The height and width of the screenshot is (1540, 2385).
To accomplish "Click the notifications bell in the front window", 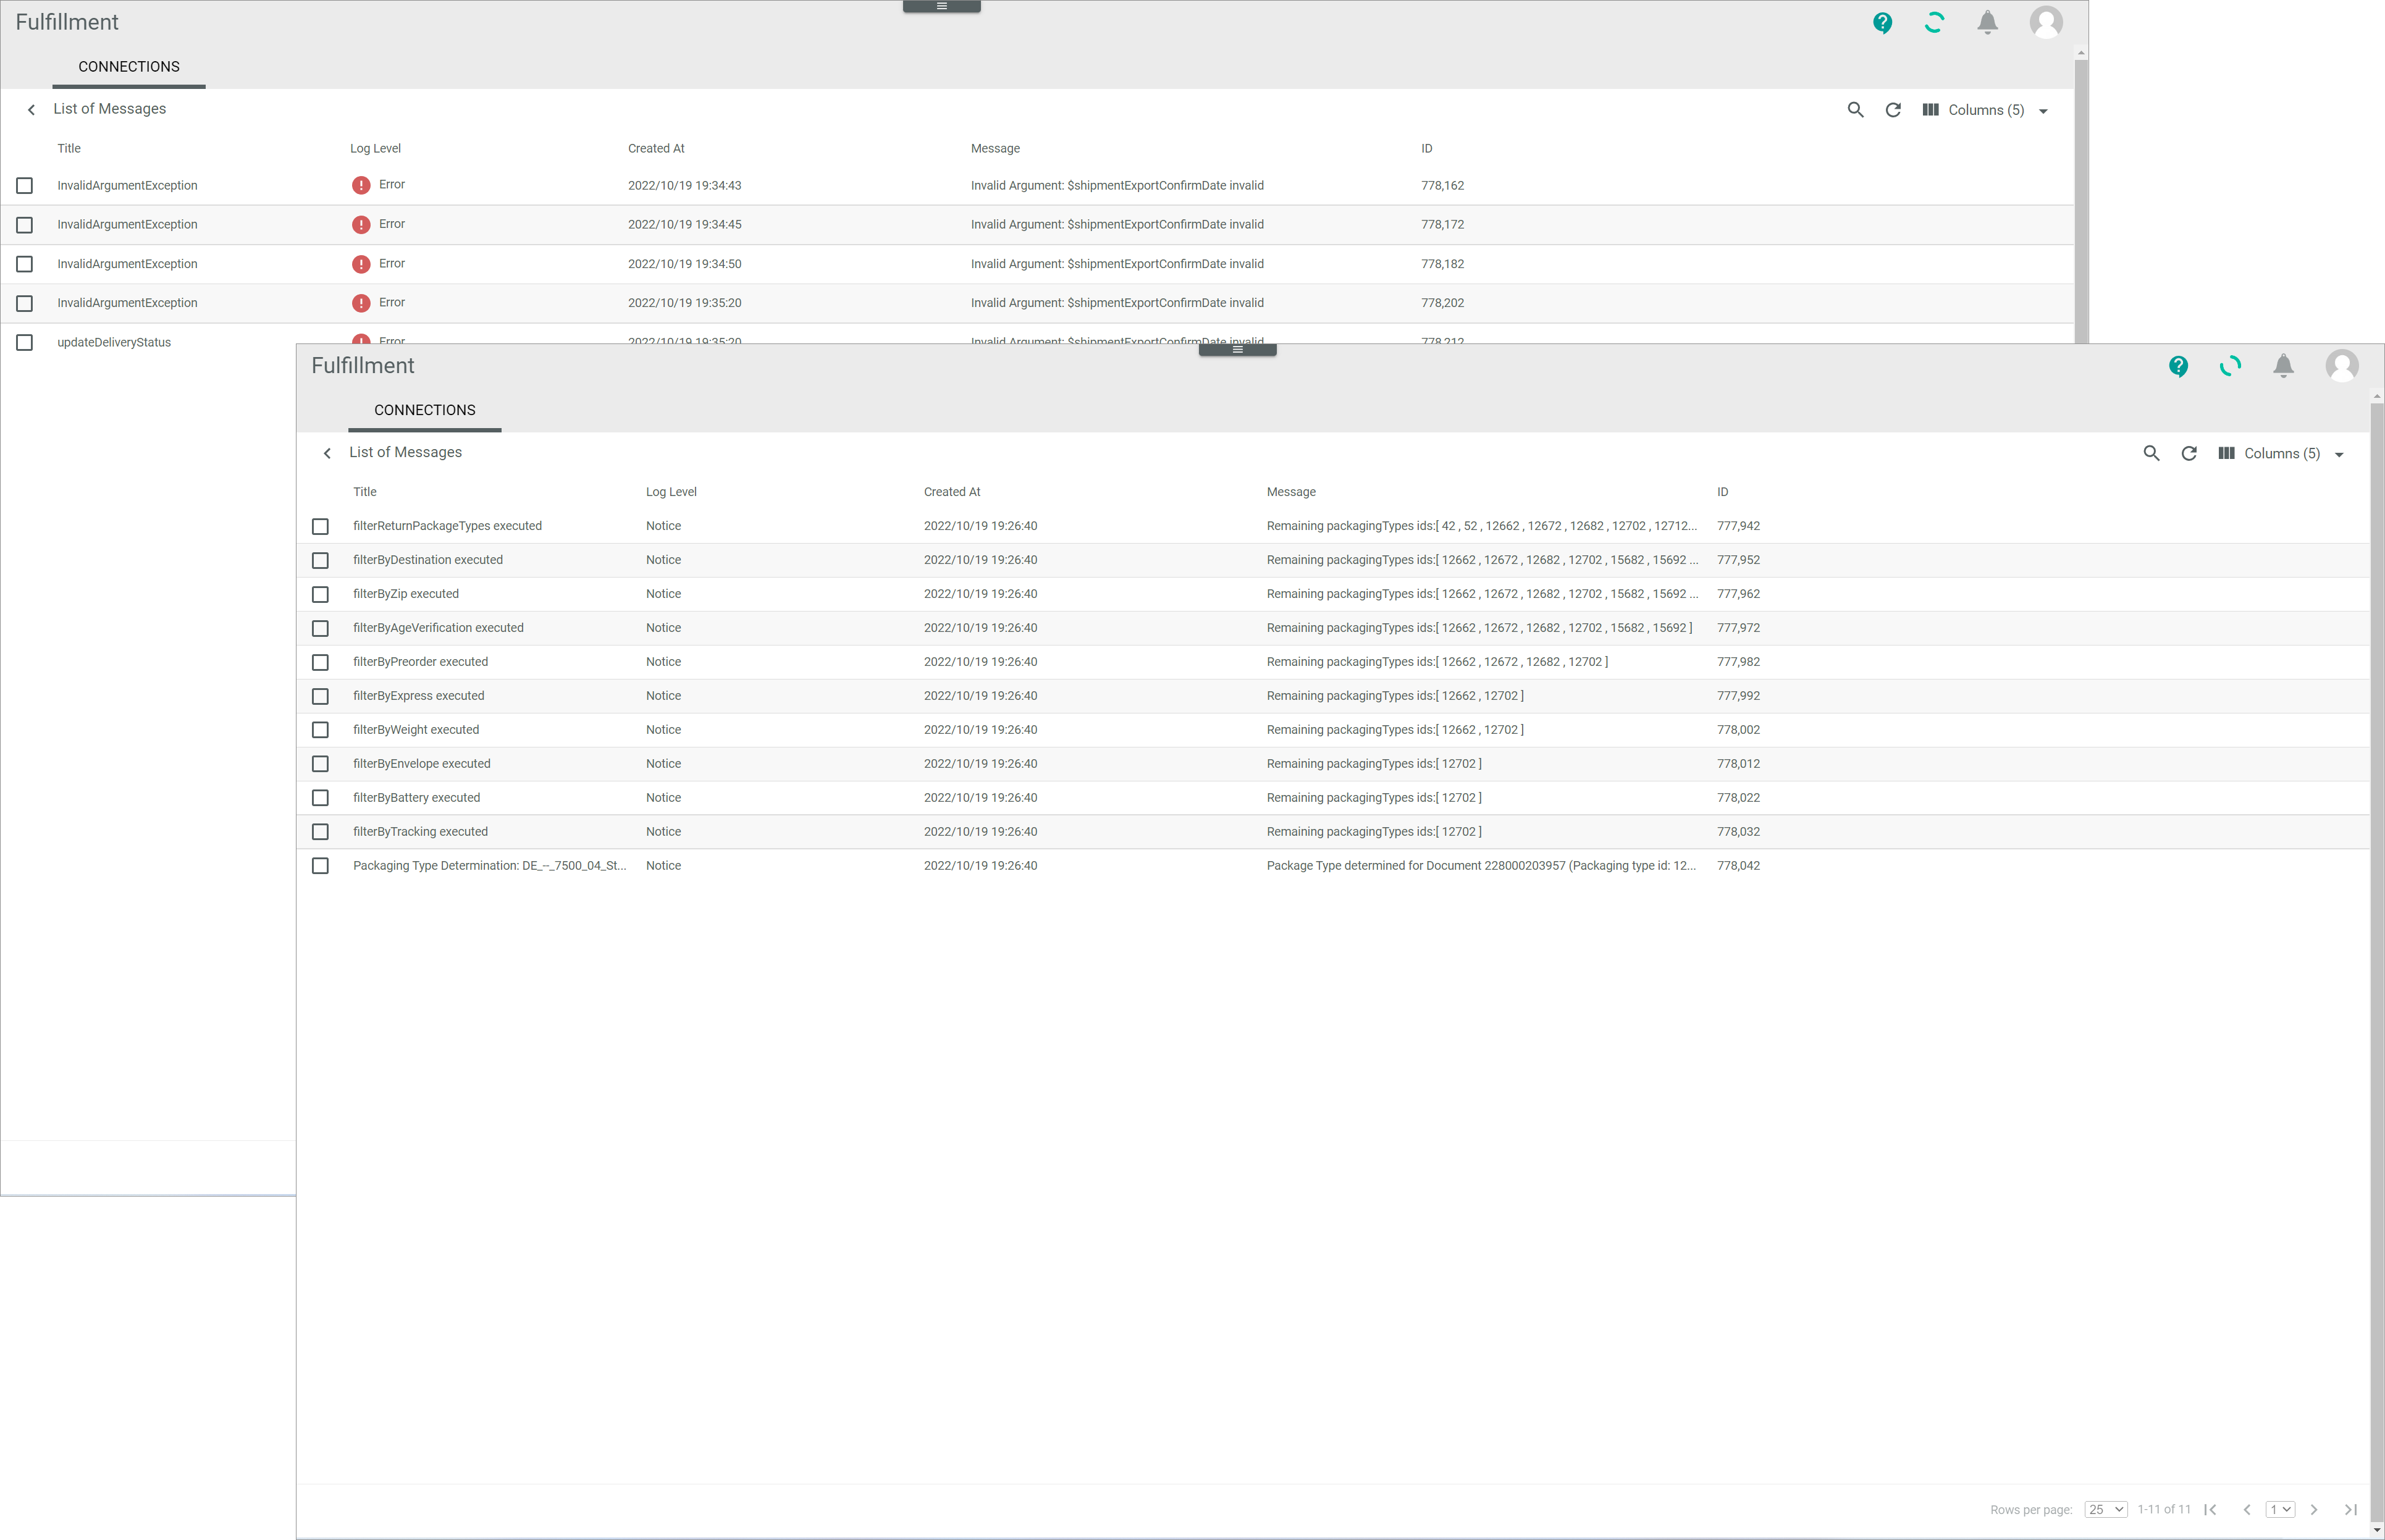I will 2283,366.
